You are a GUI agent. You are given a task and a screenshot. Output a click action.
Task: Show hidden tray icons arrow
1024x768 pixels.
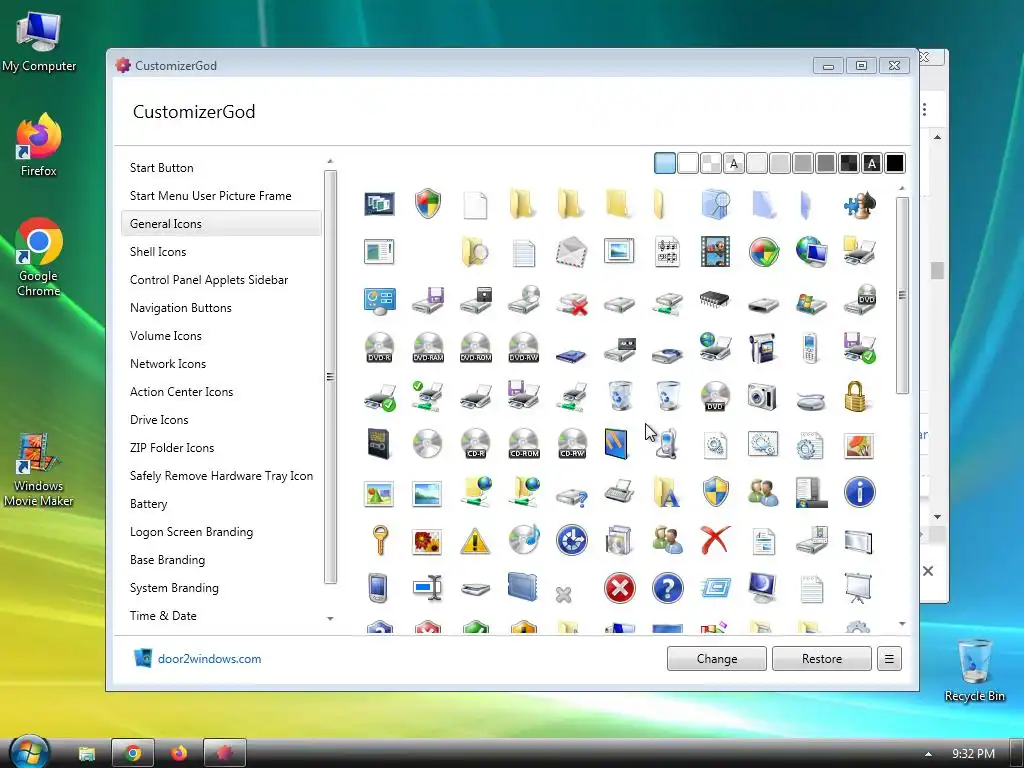pos(928,754)
